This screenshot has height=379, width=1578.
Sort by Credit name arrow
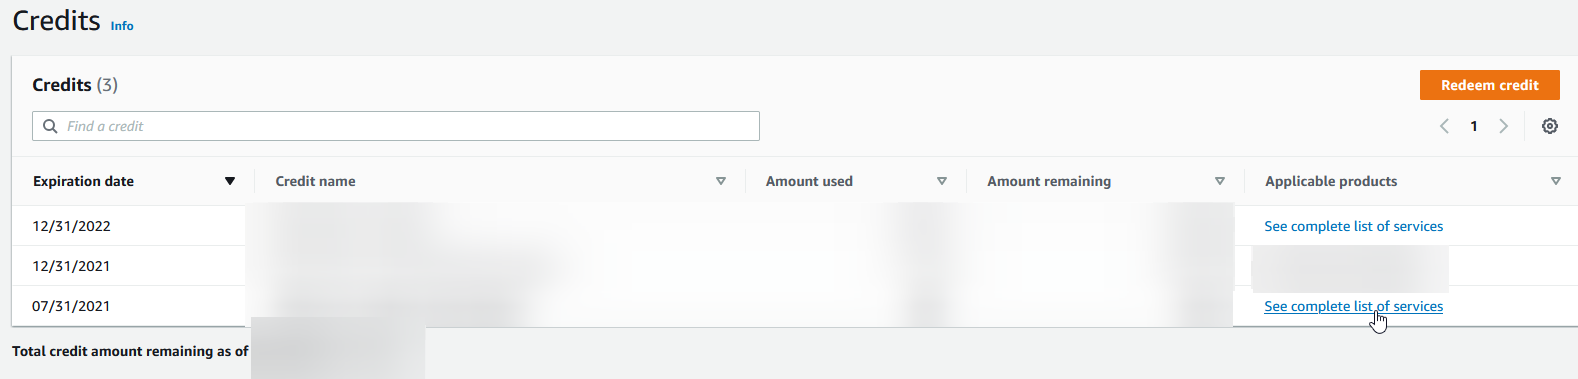tap(721, 181)
